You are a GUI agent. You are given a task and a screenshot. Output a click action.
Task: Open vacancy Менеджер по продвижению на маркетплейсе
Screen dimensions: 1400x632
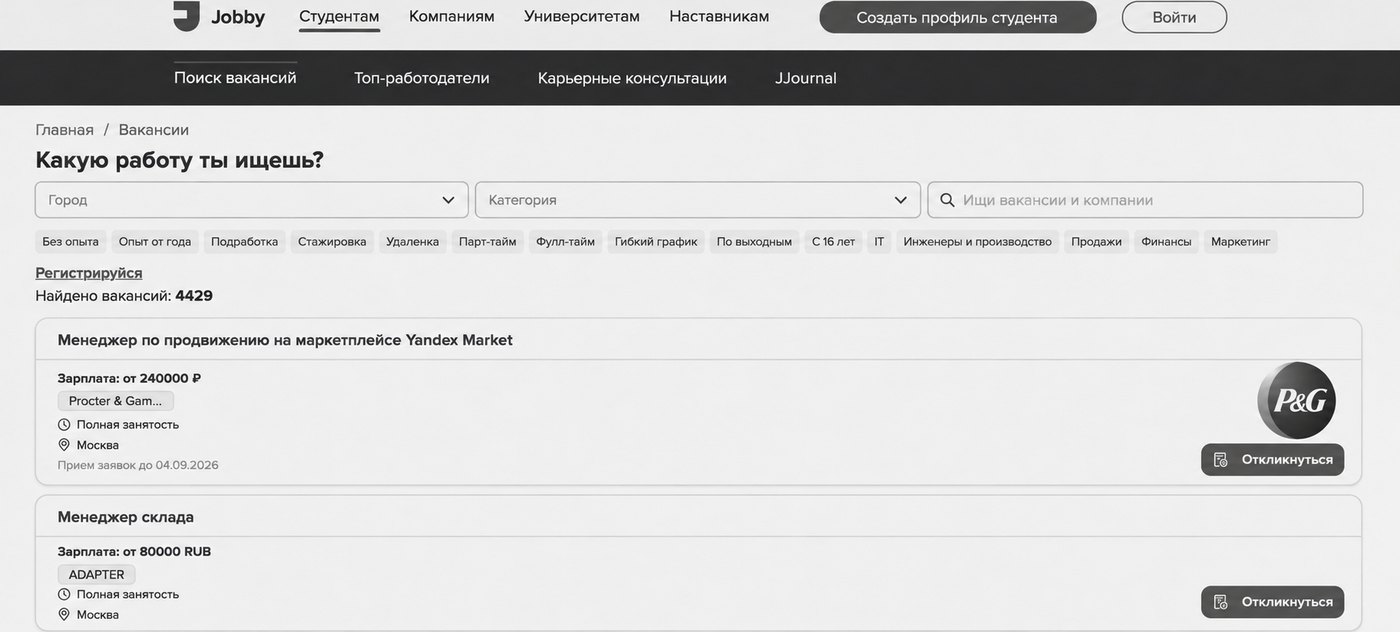(285, 340)
